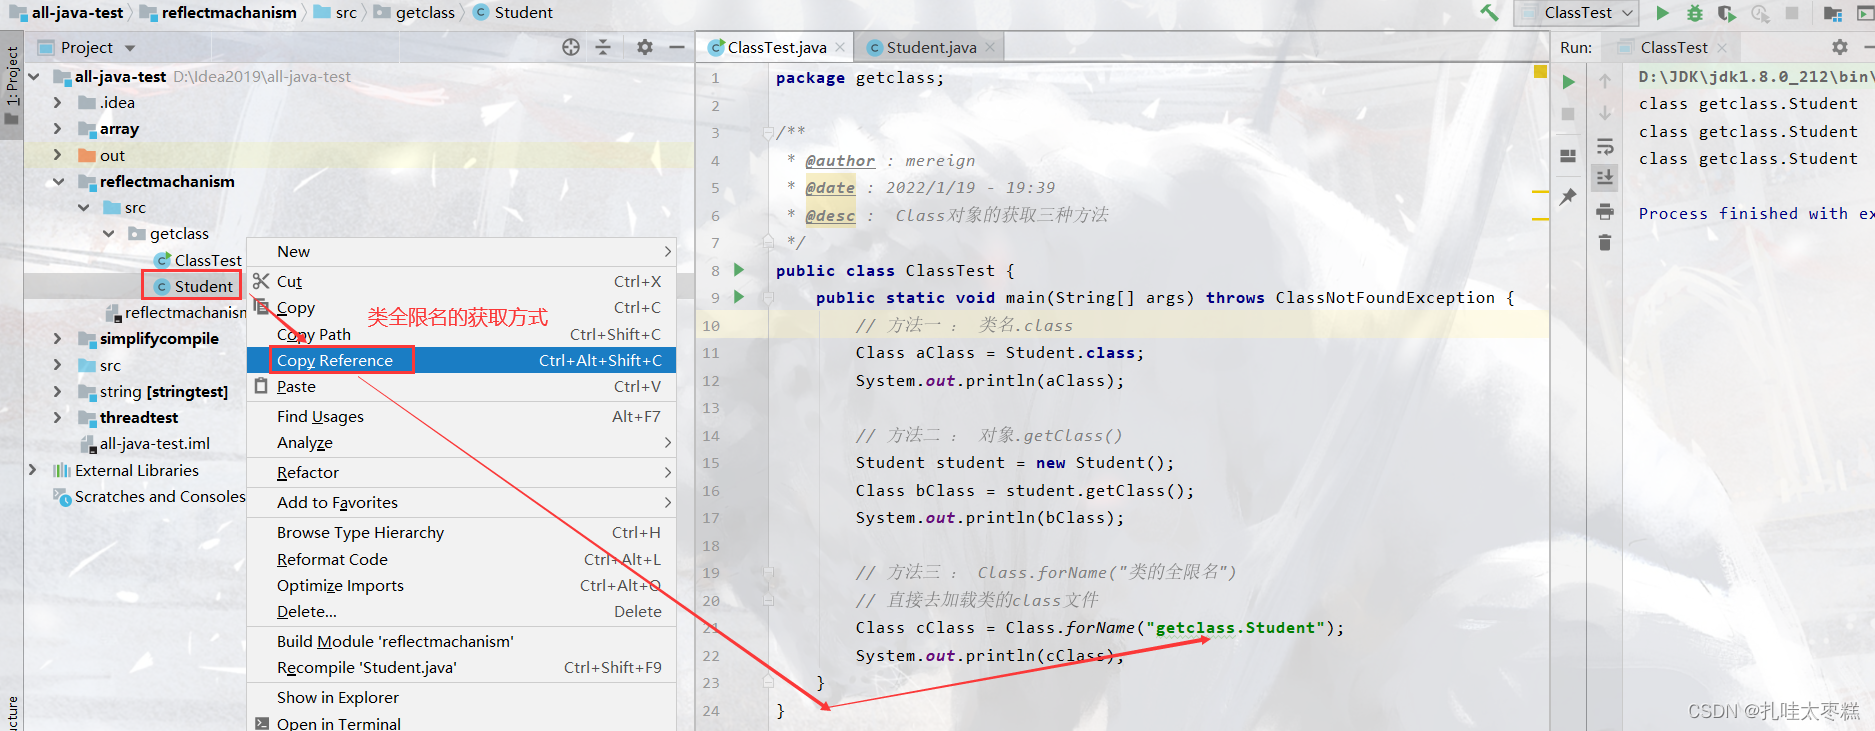Viewport: 1875px width, 731px height.
Task: Rerun ClassTest from the Run panel
Action: [x=1568, y=82]
